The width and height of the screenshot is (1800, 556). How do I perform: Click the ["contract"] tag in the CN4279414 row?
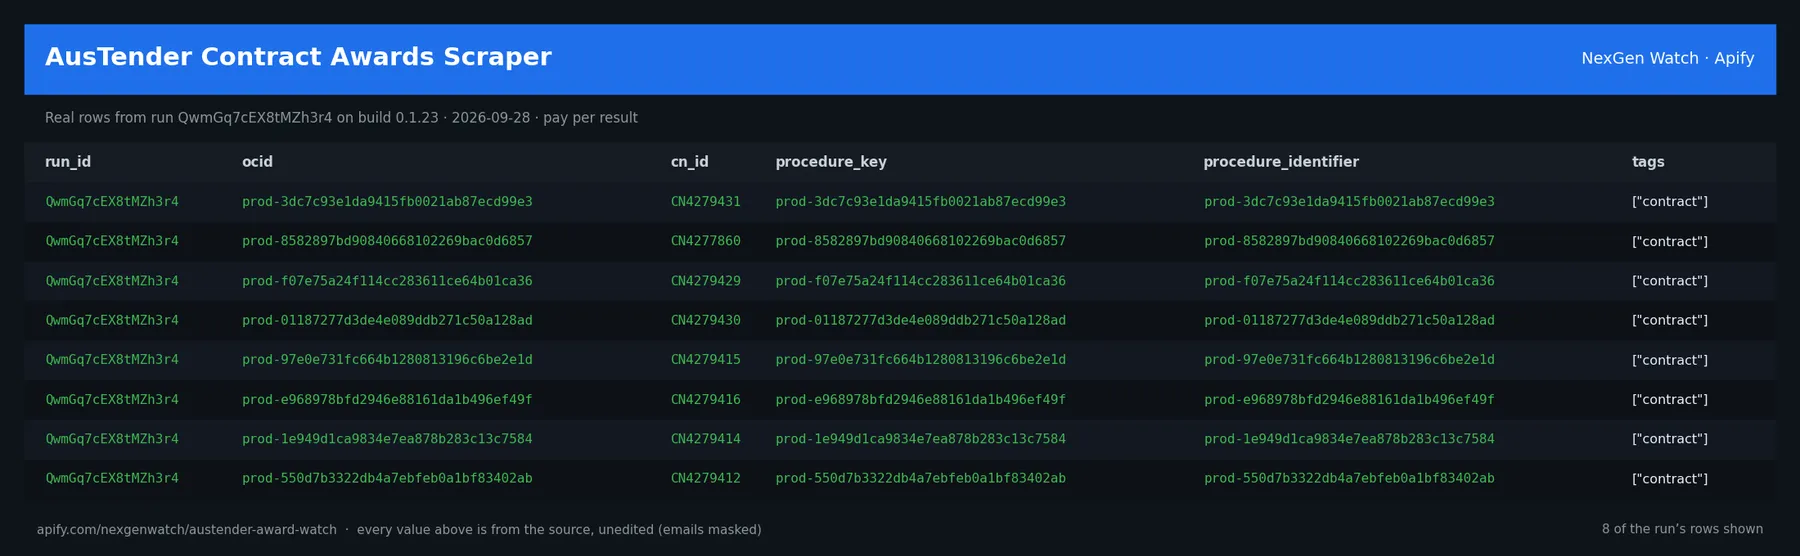[1670, 439]
